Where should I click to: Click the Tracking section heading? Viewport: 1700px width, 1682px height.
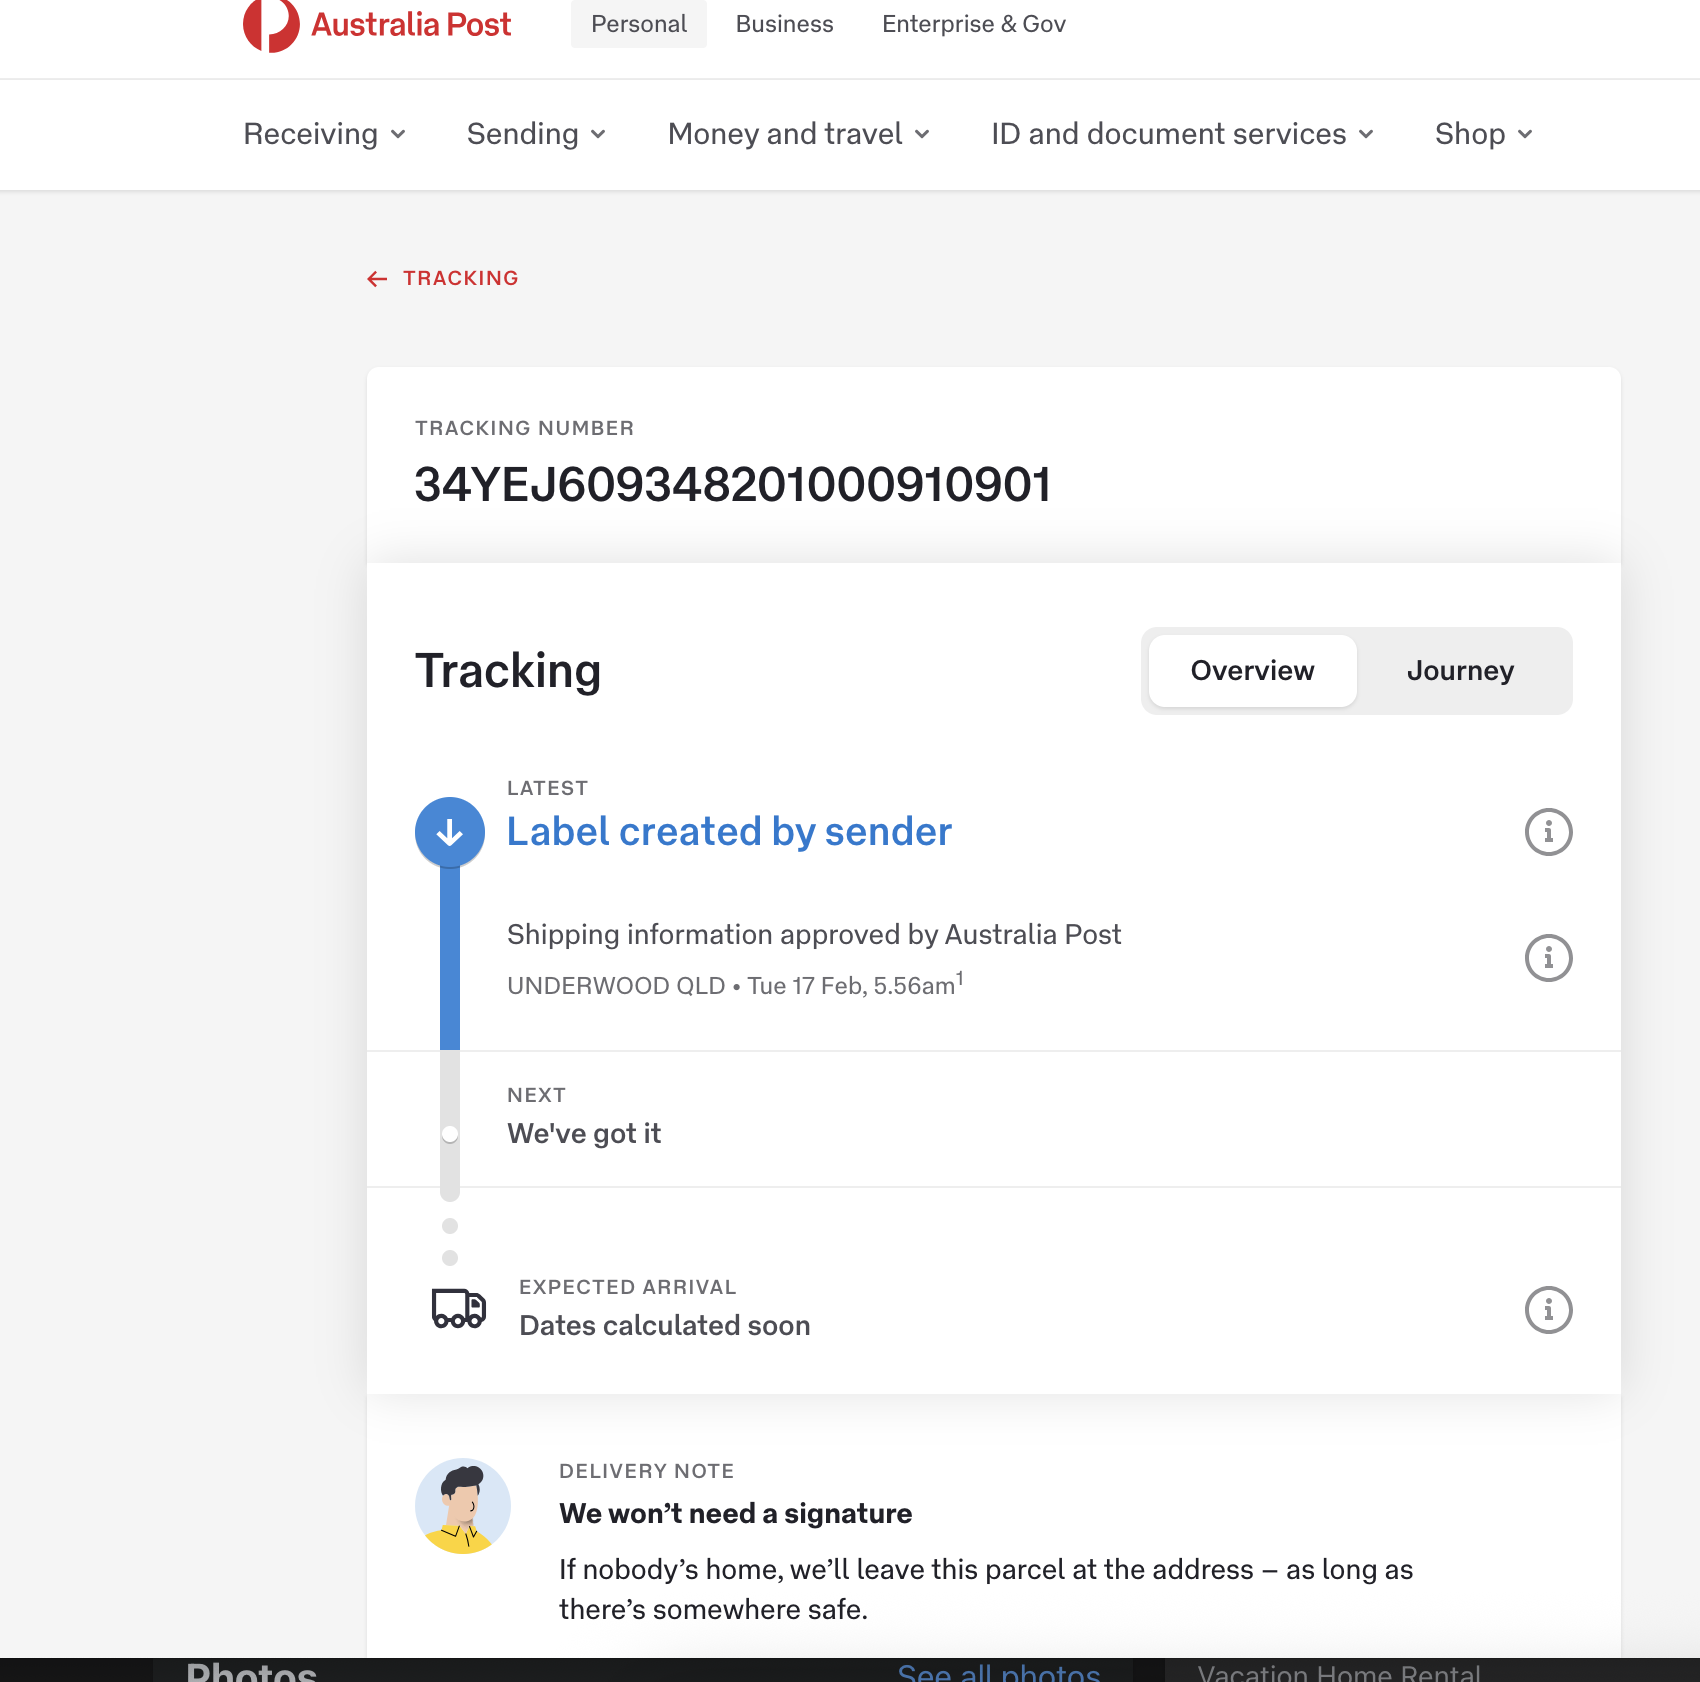tap(508, 671)
